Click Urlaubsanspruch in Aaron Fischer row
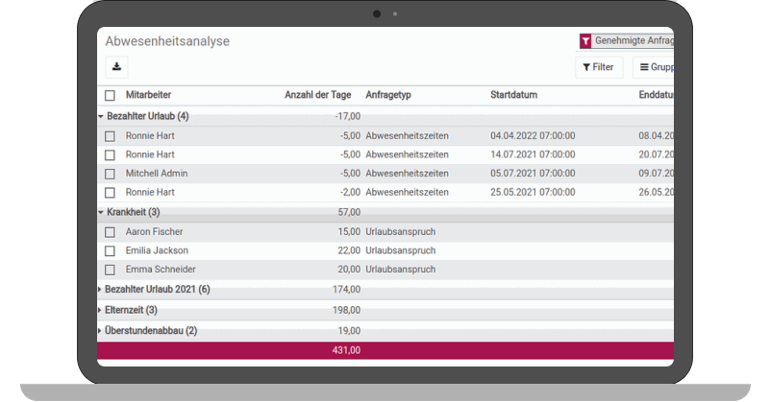Viewport: 770px width, 402px height. click(x=401, y=232)
